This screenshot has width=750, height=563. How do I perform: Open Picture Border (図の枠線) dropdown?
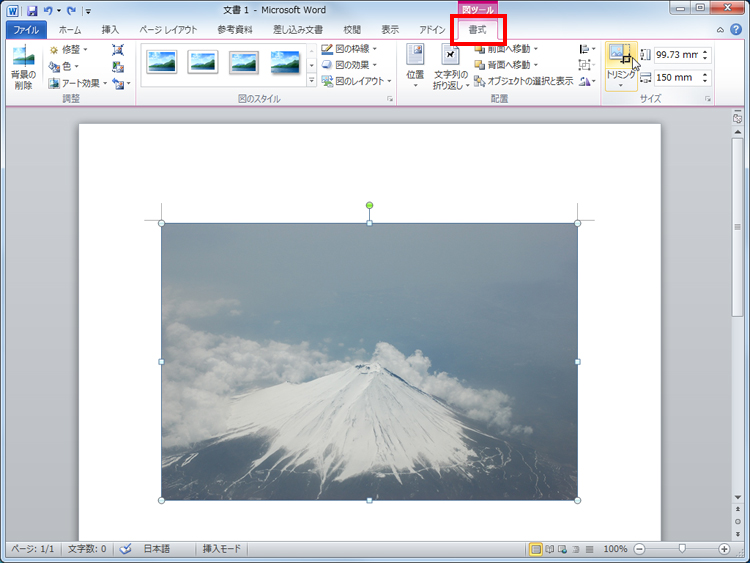coord(349,49)
